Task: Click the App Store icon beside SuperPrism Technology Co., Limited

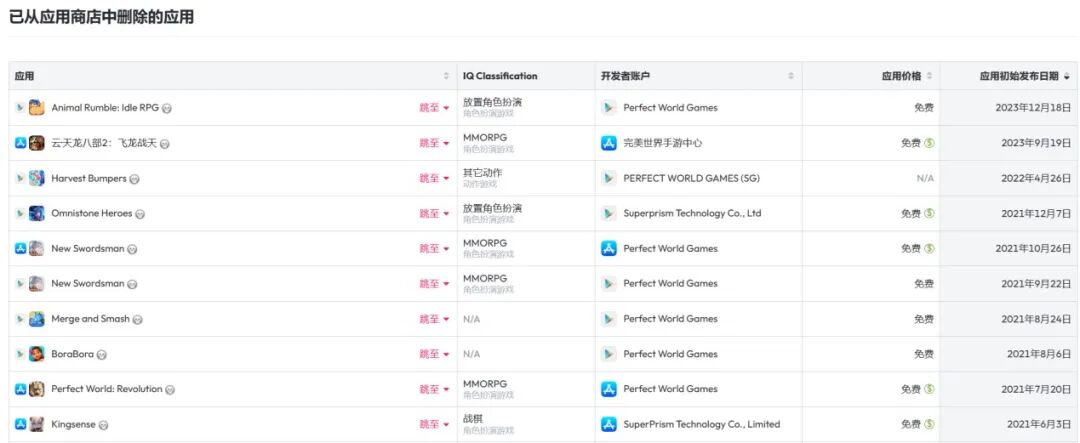Action: pyautogui.click(x=609, y=424)
